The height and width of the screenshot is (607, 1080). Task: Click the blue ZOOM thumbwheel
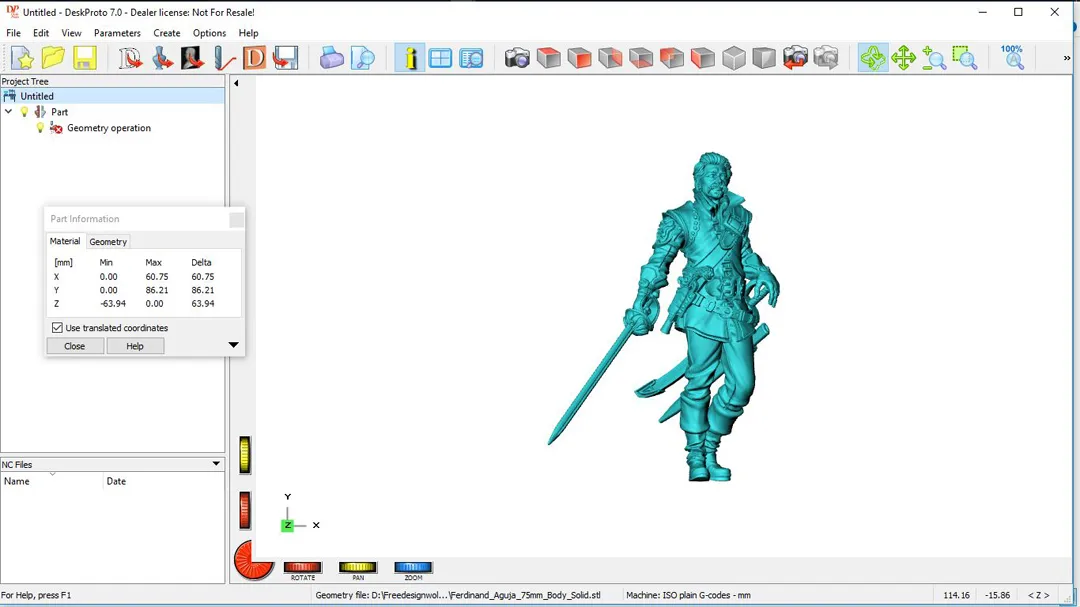pyautogui.click(x=413, y=567)
